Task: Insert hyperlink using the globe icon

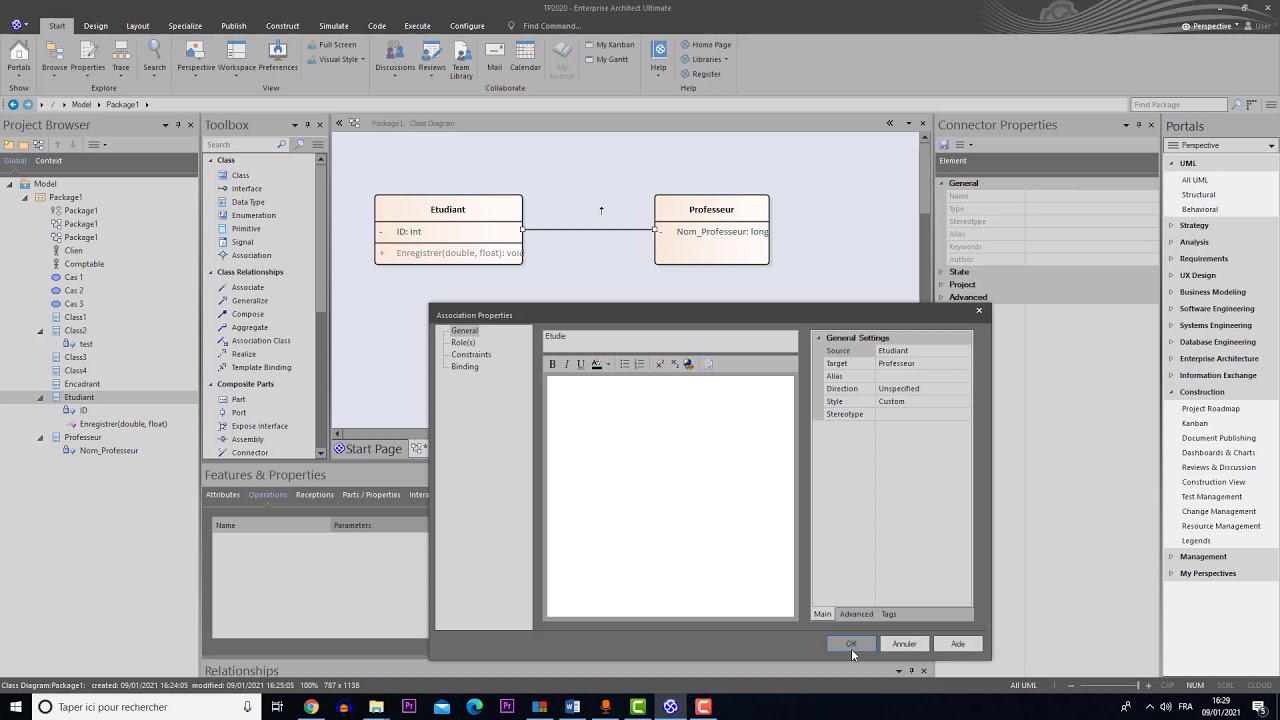Action: (x=688, y=364)
